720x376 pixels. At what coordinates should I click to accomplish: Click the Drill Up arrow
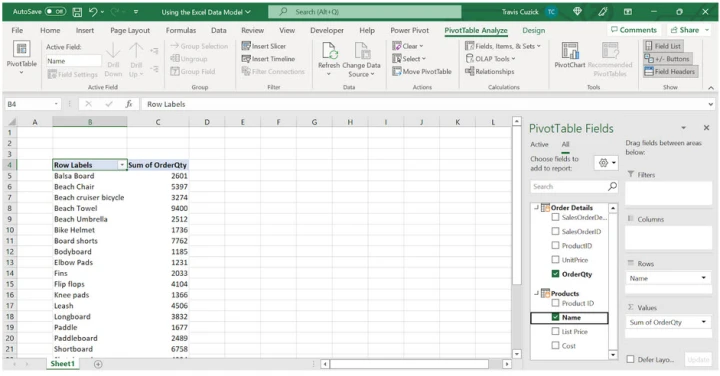[x=136, y=60]
